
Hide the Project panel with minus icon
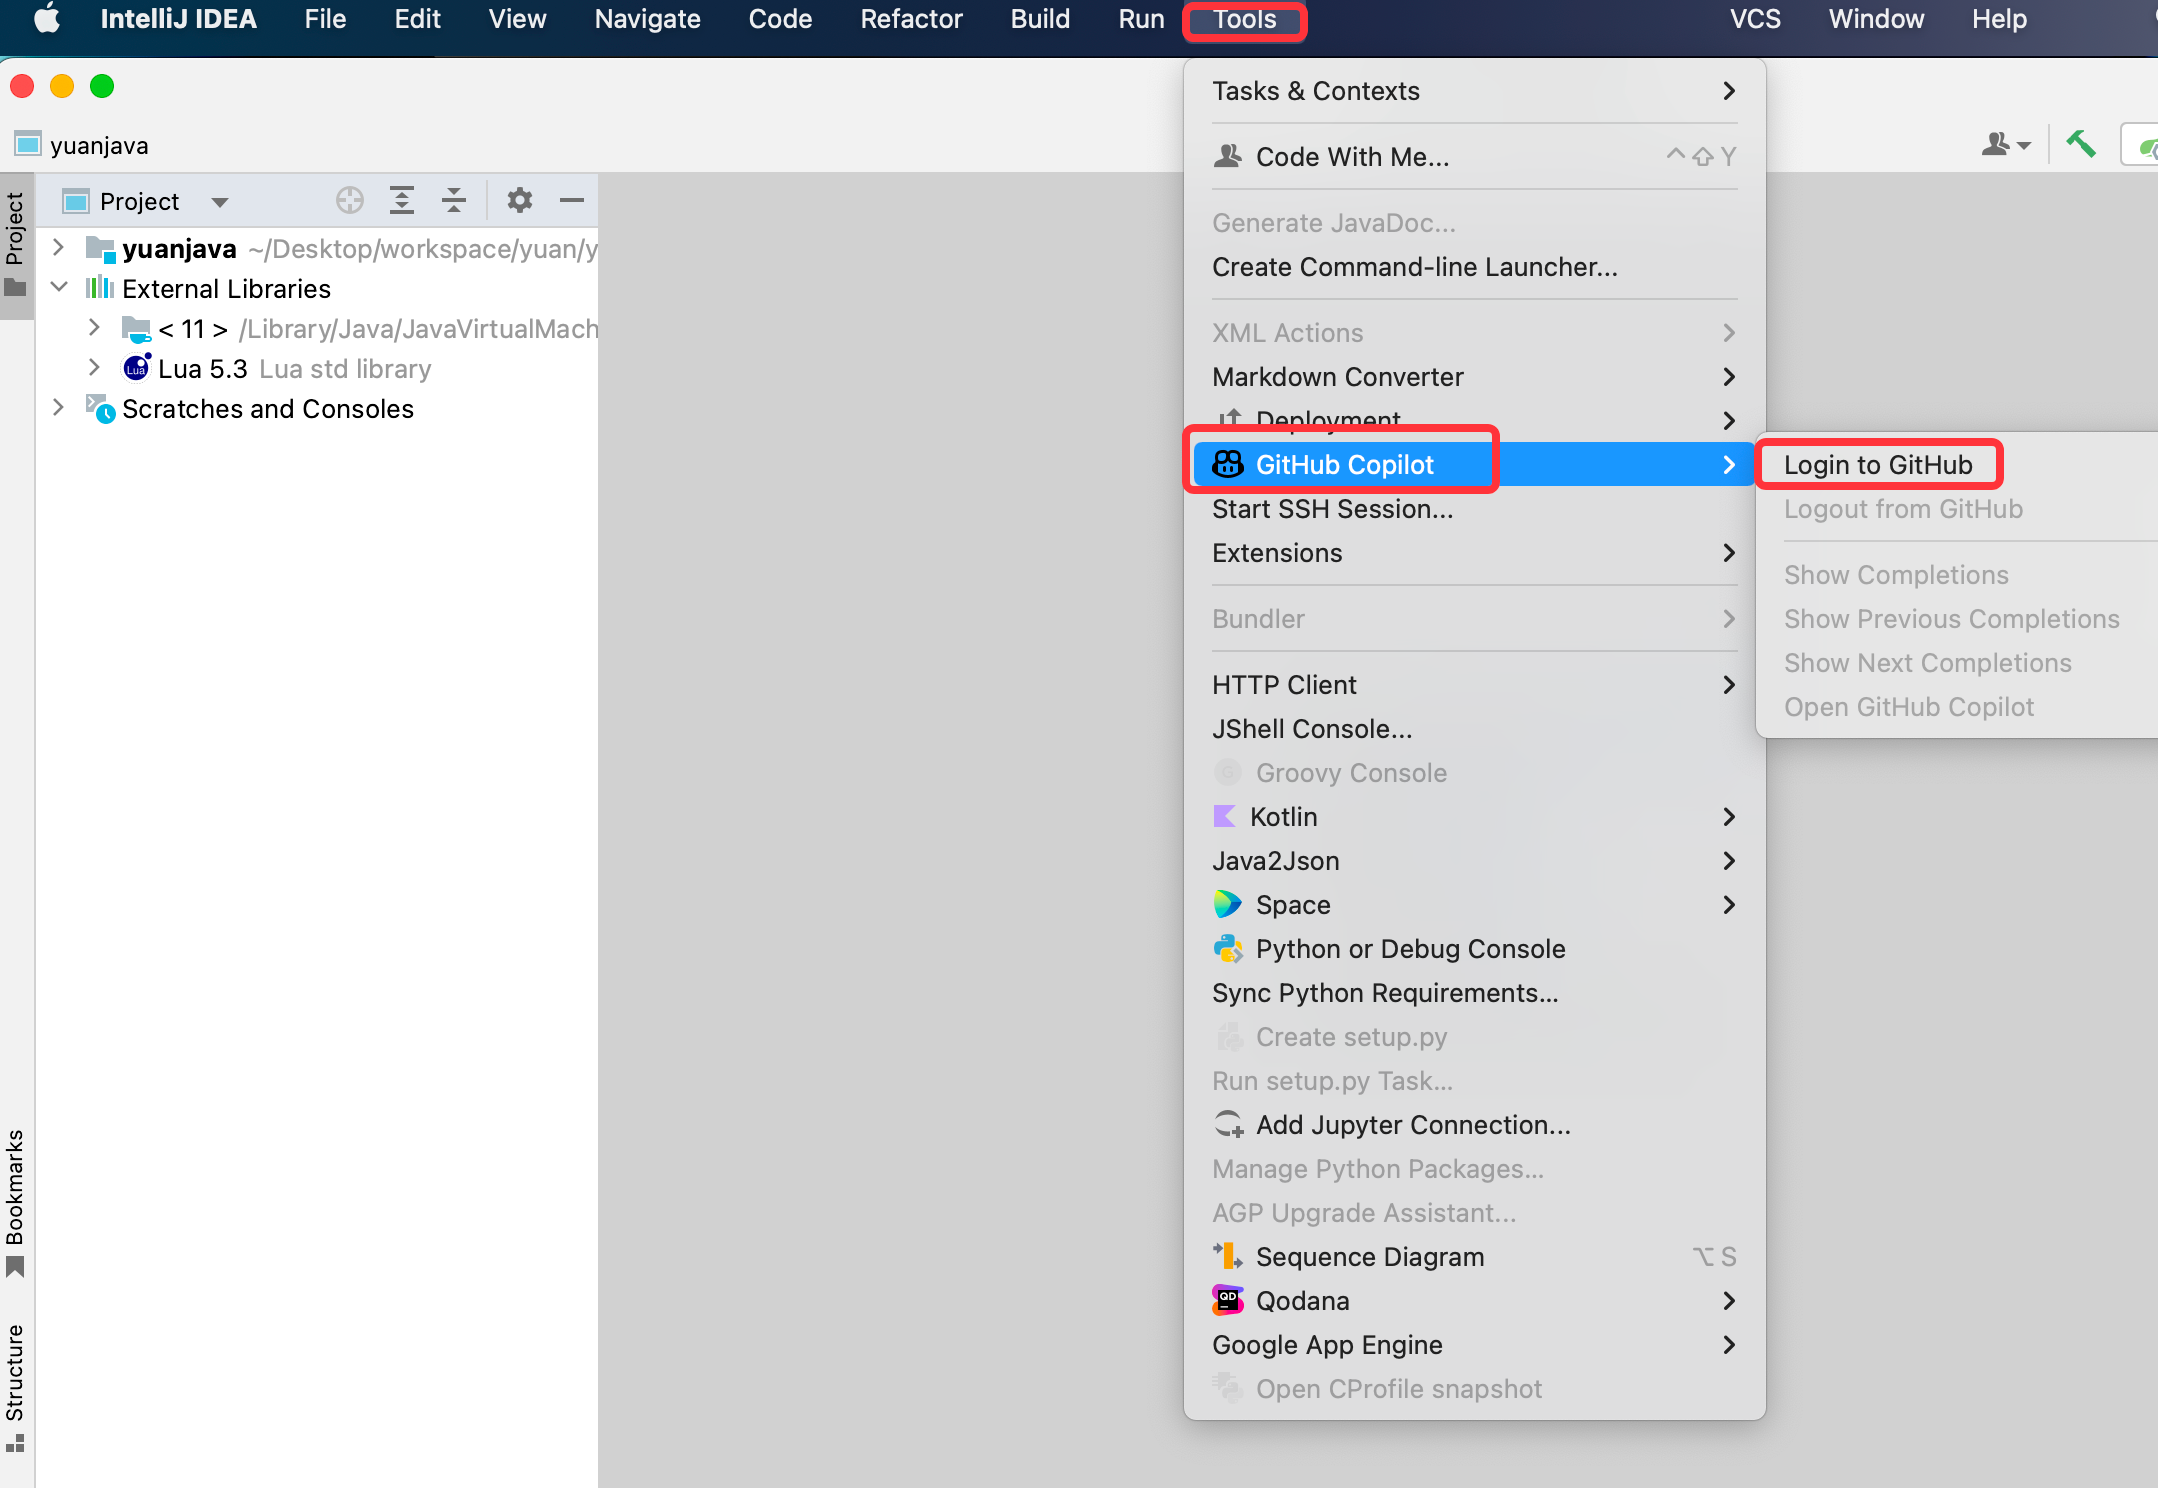pos(572,201)
